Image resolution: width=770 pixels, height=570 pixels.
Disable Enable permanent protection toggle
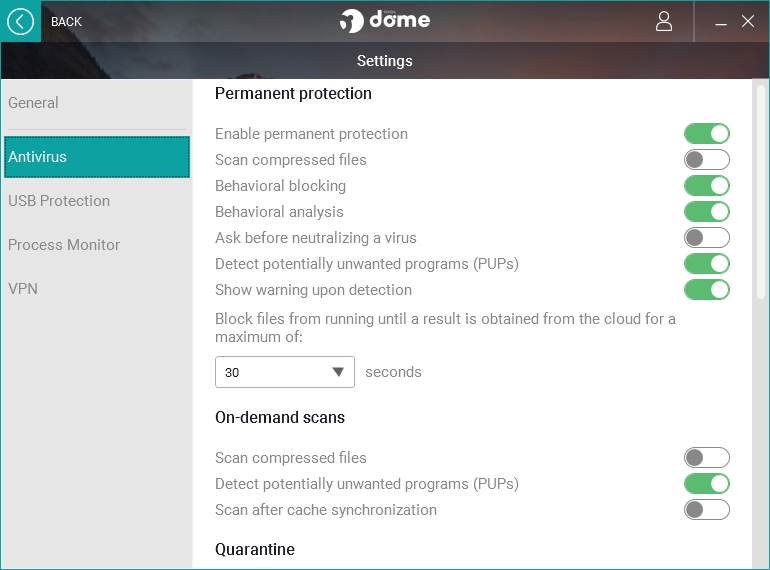[706, 134]
